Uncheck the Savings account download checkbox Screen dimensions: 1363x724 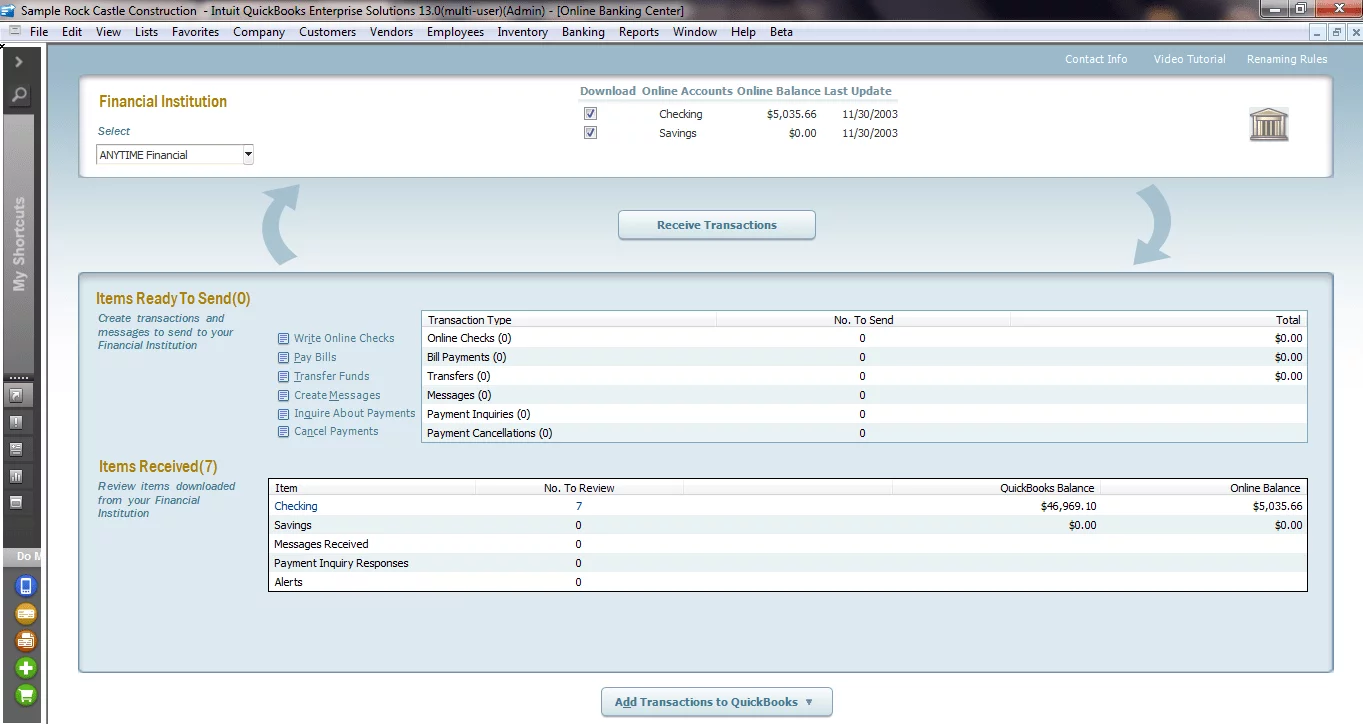590,132
